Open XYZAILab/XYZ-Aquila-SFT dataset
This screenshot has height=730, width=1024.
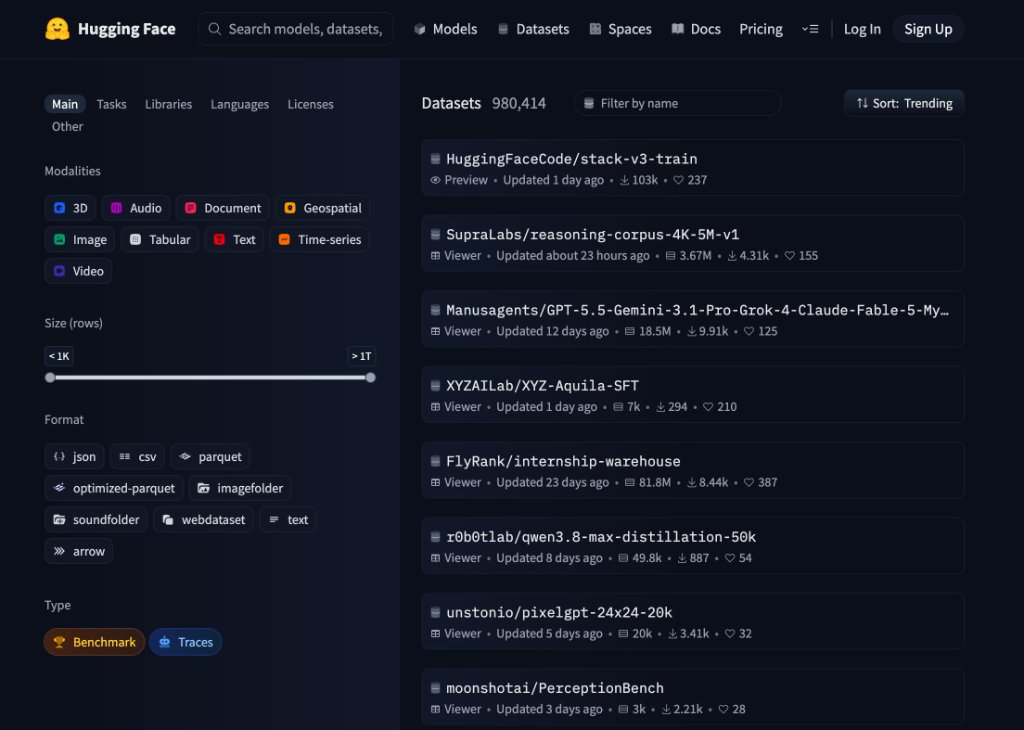click(693, 394)
